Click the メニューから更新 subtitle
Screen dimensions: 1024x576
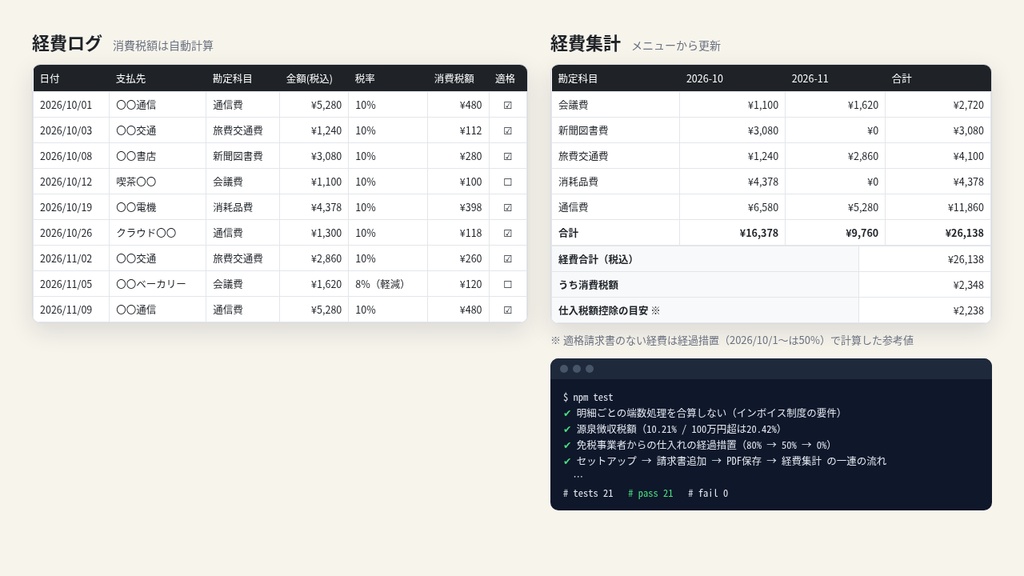pyautogui.click(x=675, y=46)
